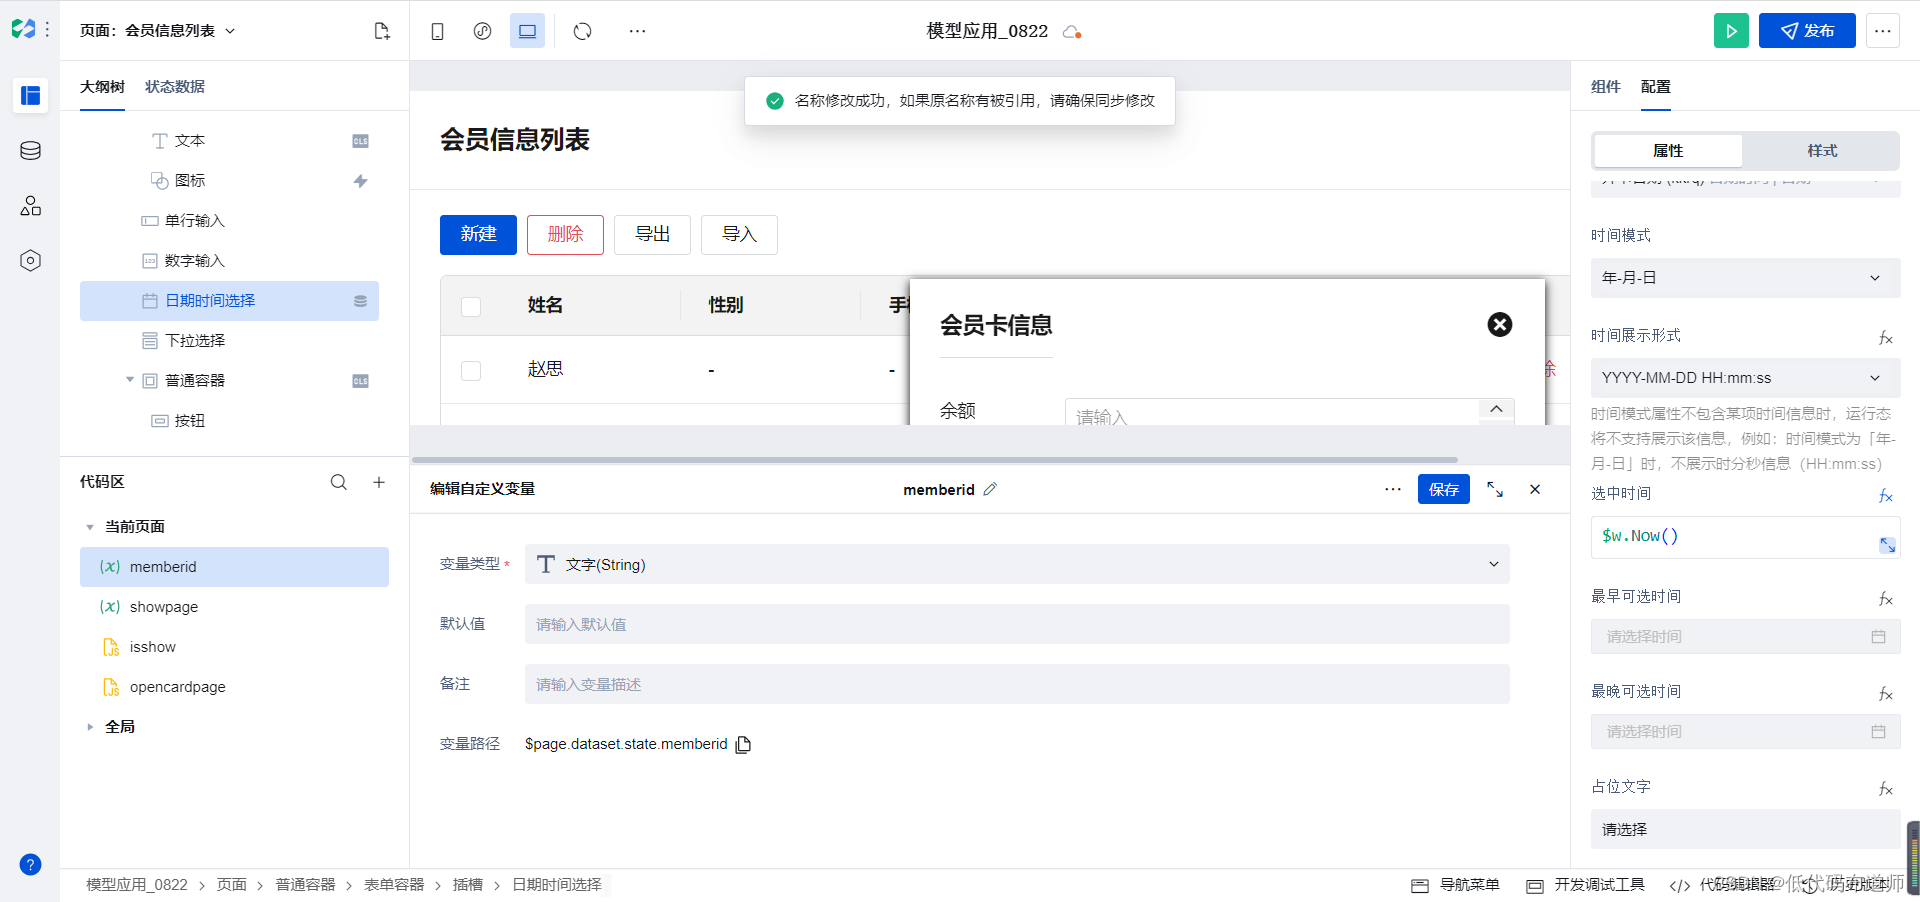Open the hexagon settings sidebar icon
Screen dimensions: 1920x902
31,261
